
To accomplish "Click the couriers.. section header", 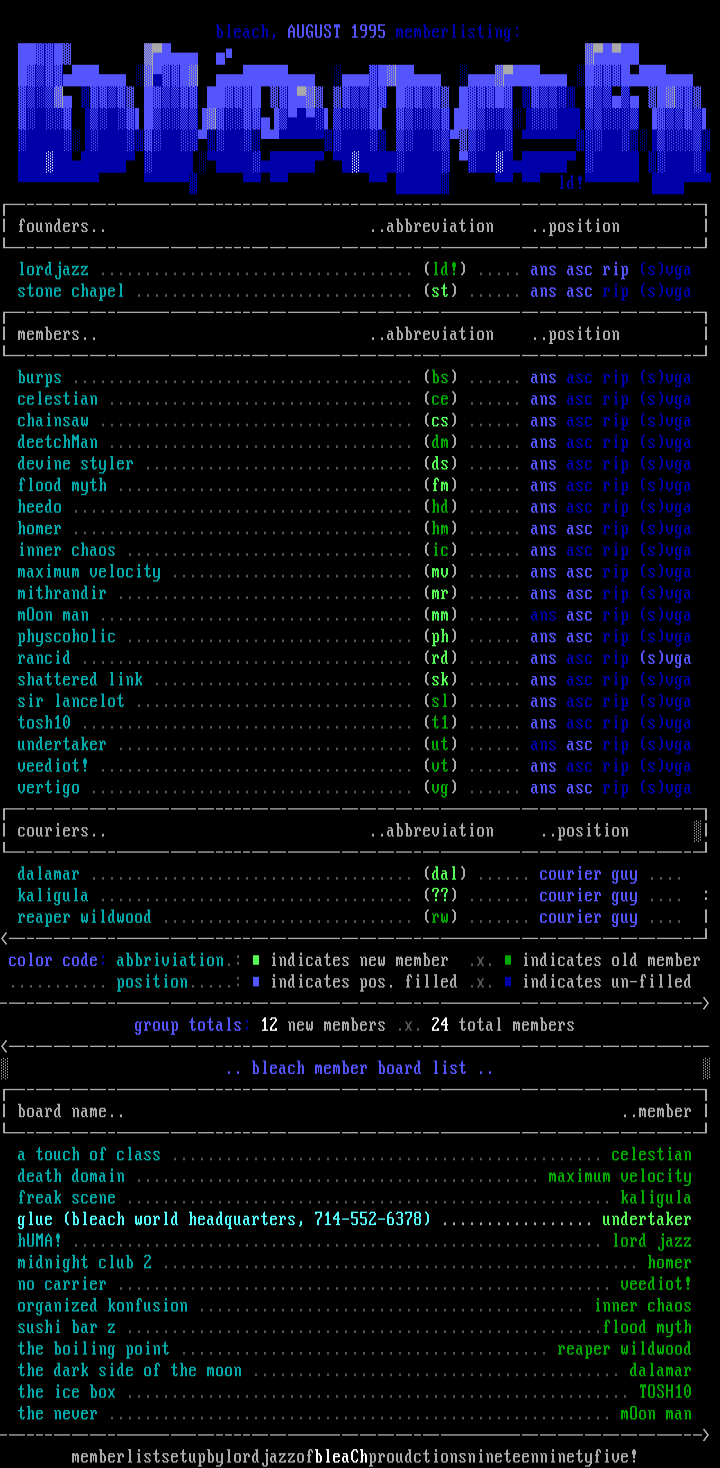I will pos(61,831).
